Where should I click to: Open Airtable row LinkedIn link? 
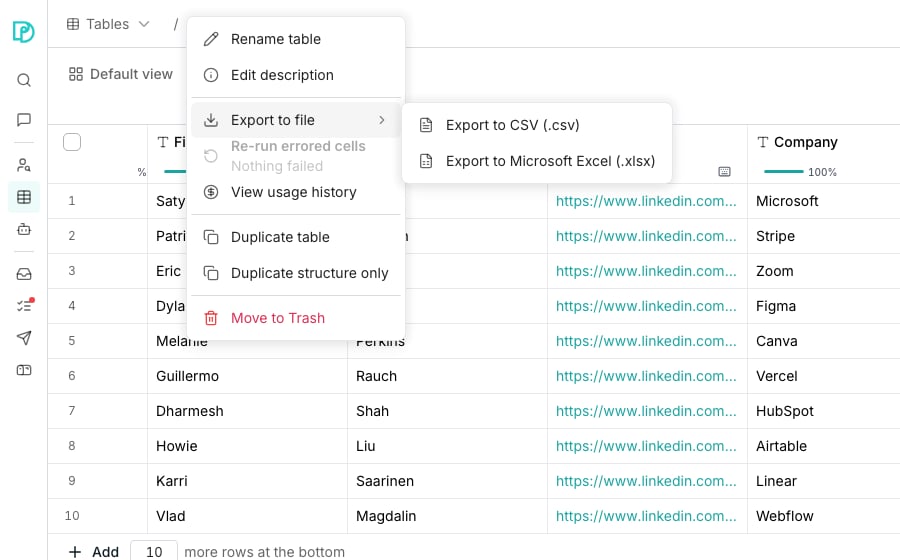(x=646, y=446)
